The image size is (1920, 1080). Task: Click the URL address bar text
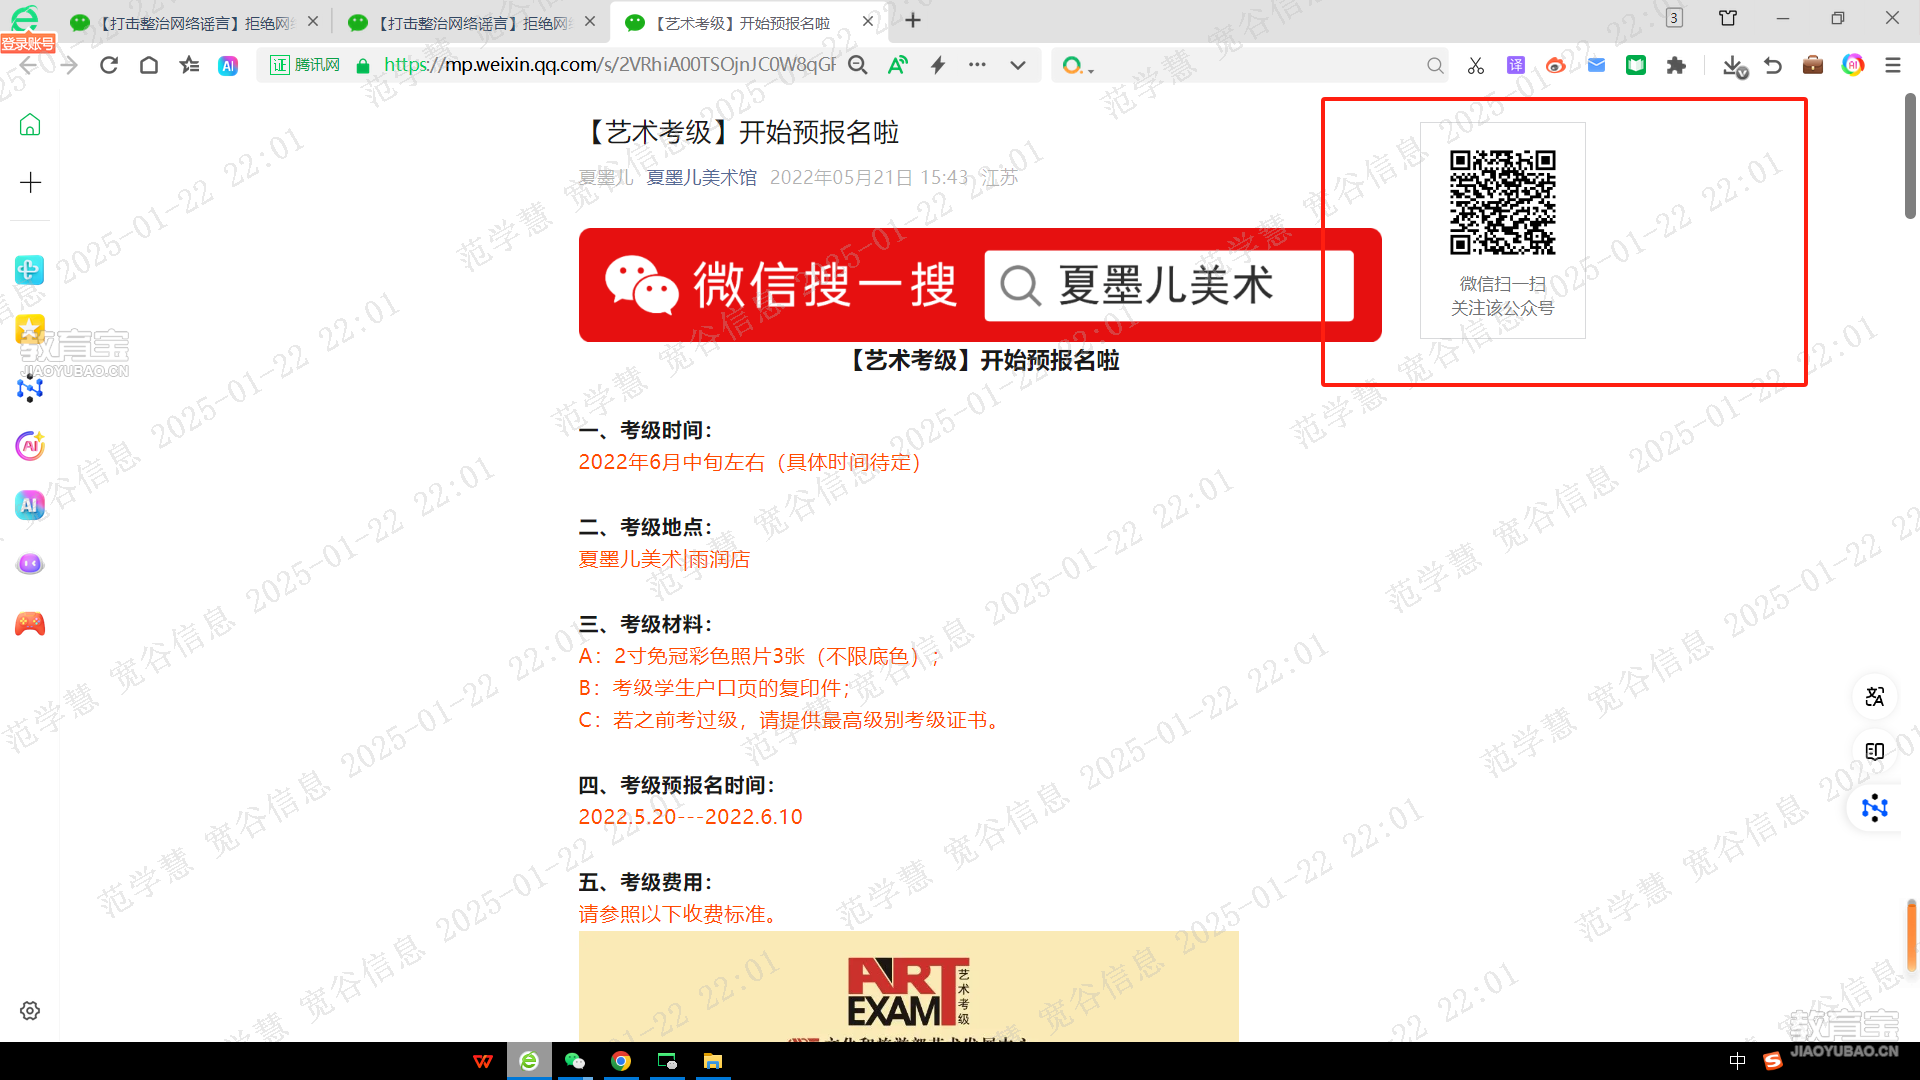click(610, 65)
